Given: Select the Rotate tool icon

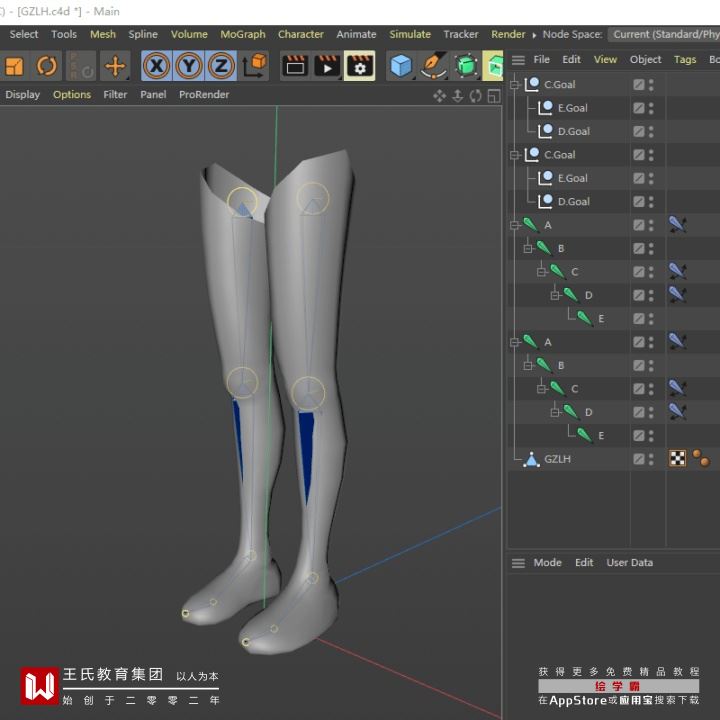Looking at the screenshot, I should pyautogui.click(x=46, y=66).
